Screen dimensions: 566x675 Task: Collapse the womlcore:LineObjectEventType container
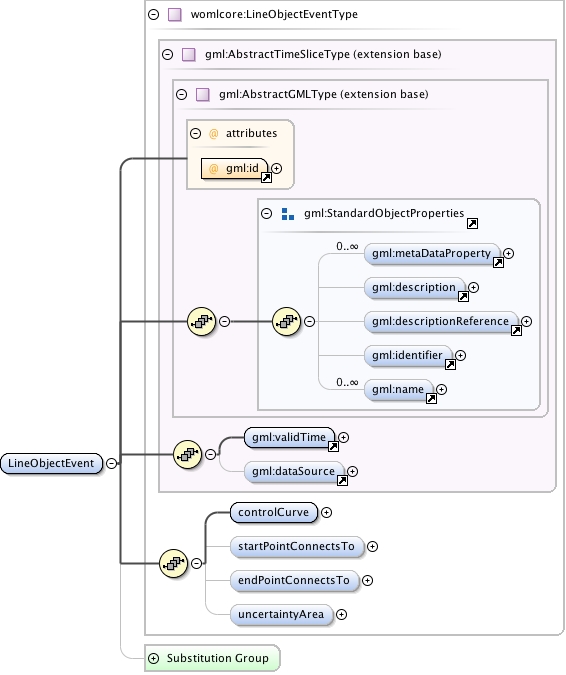tap(153, 15)
